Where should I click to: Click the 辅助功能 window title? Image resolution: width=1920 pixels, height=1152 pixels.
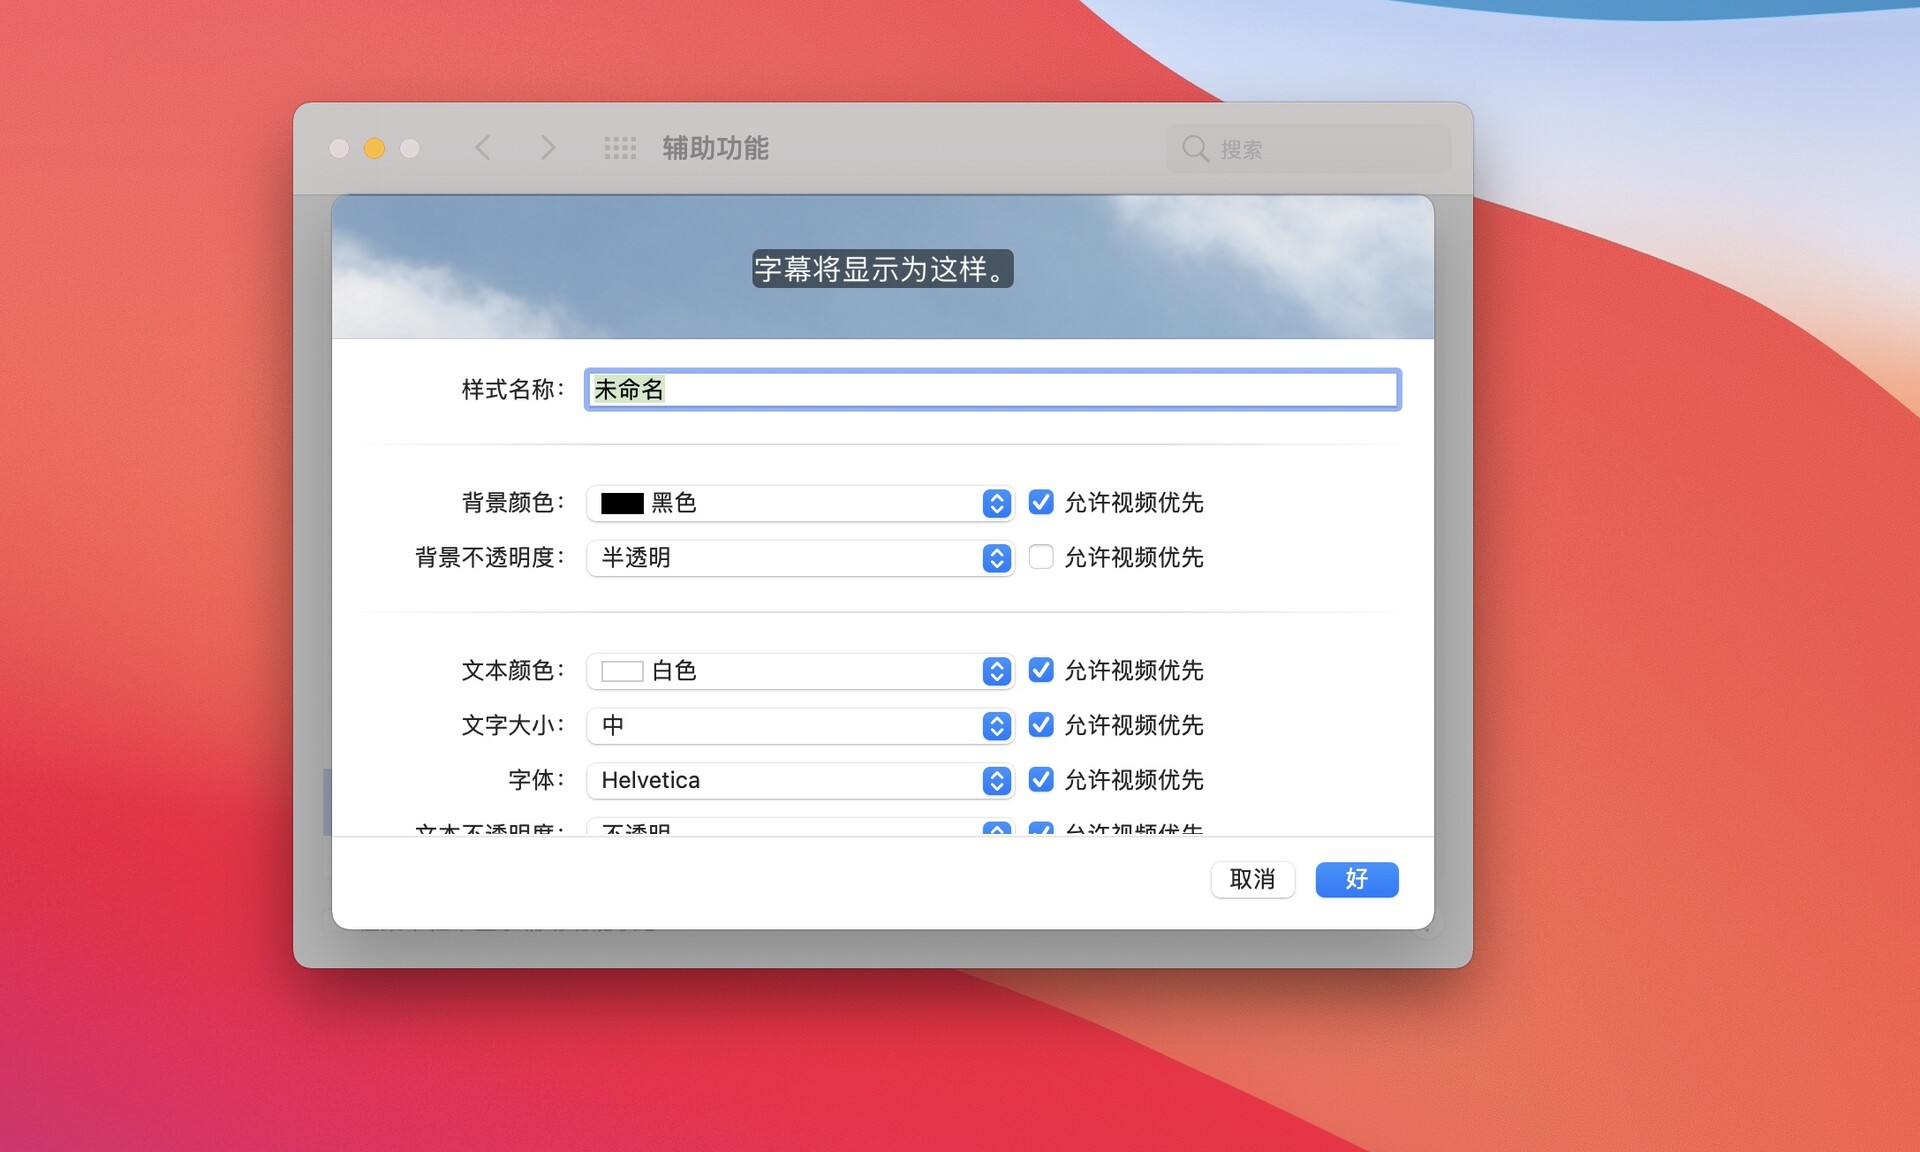point(714,147)
